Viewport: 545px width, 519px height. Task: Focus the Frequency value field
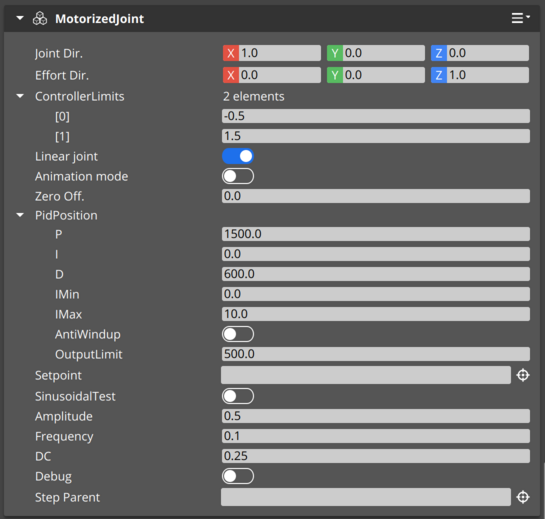(376, 436)
